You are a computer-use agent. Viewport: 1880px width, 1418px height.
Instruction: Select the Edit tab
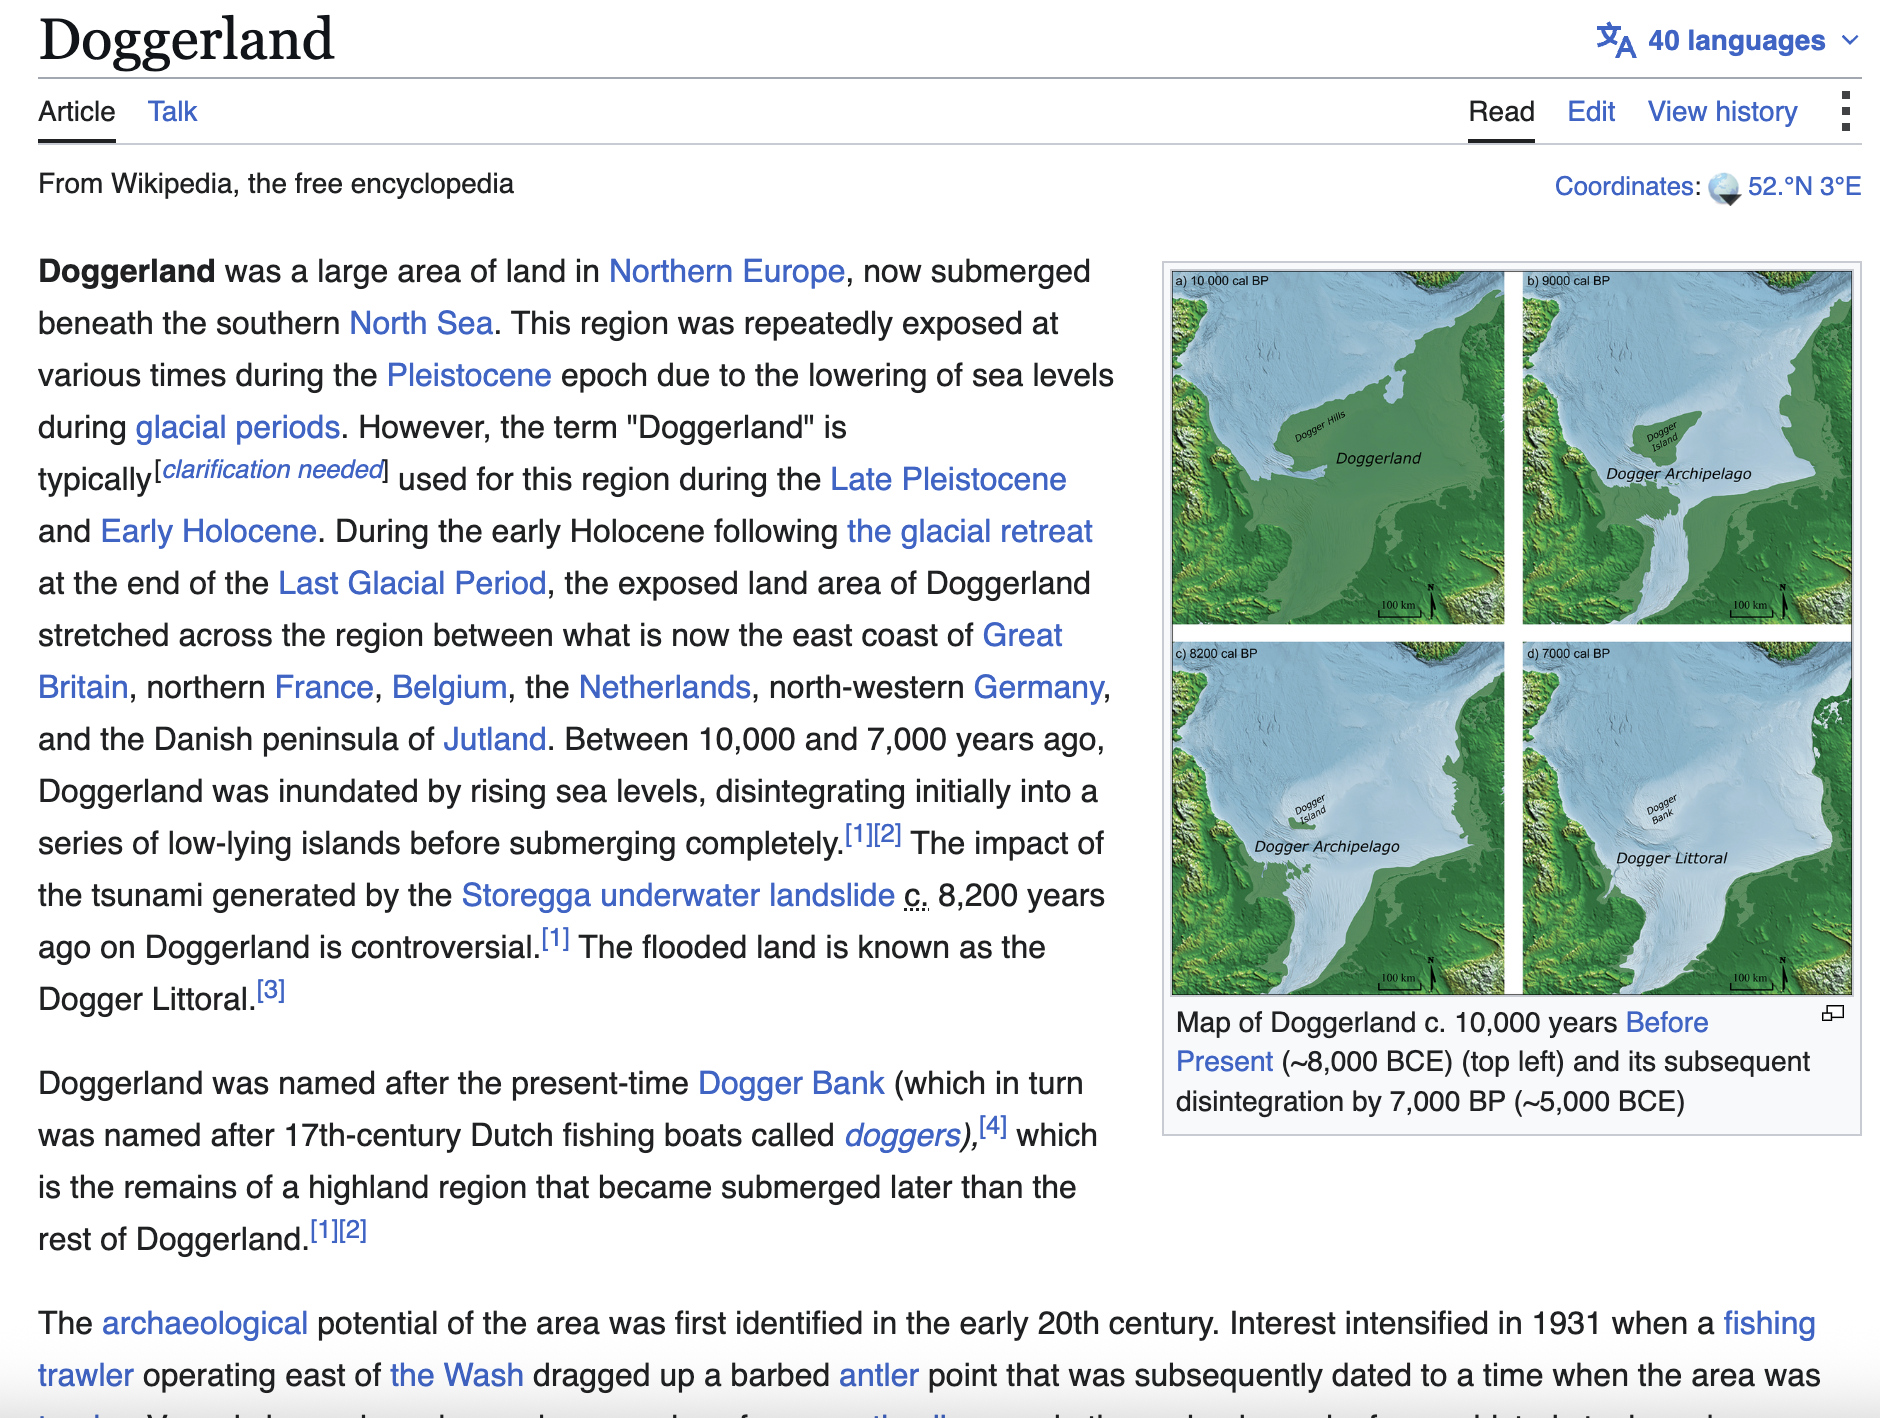pos(1591,111)
